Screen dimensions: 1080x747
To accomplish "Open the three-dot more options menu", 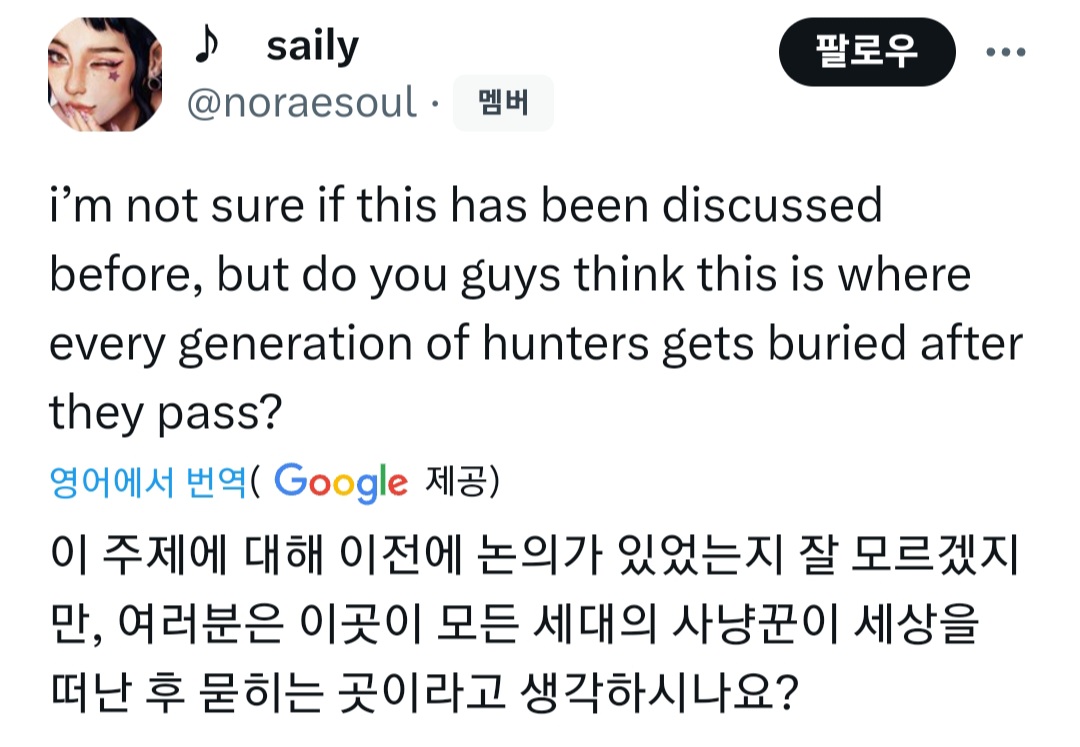I will click(1005, 53).
